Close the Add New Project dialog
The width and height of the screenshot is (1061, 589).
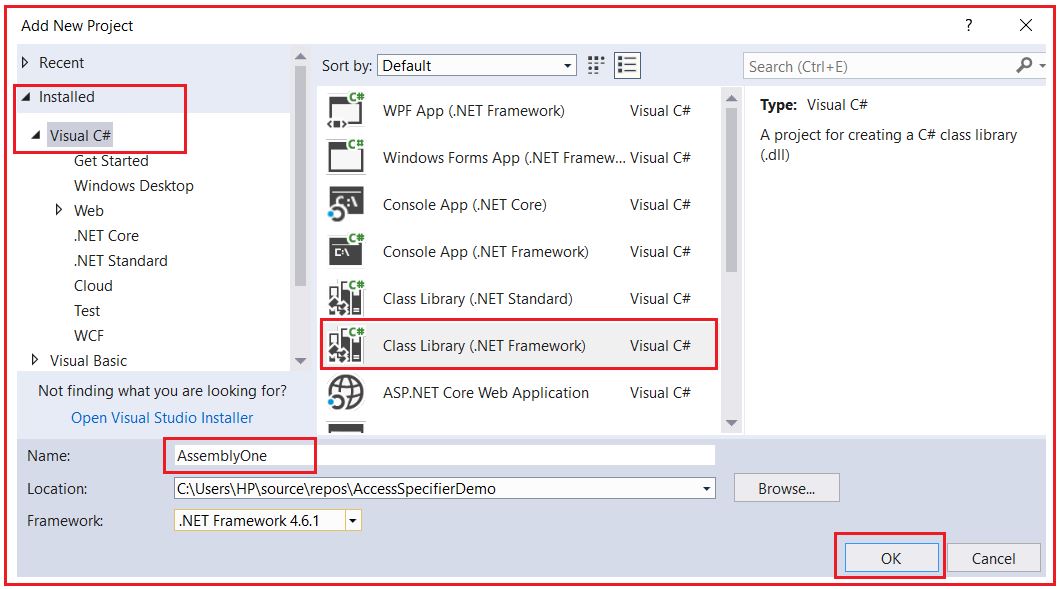(x=1026, y=25)
